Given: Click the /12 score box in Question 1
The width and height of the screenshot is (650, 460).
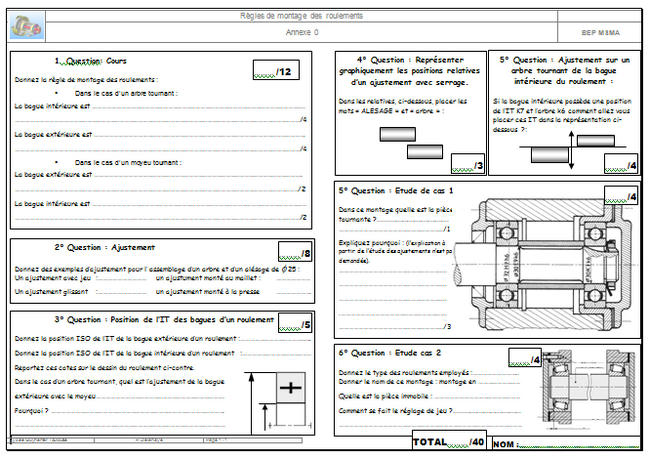Looking at the screenshot, I should (271, 70).
